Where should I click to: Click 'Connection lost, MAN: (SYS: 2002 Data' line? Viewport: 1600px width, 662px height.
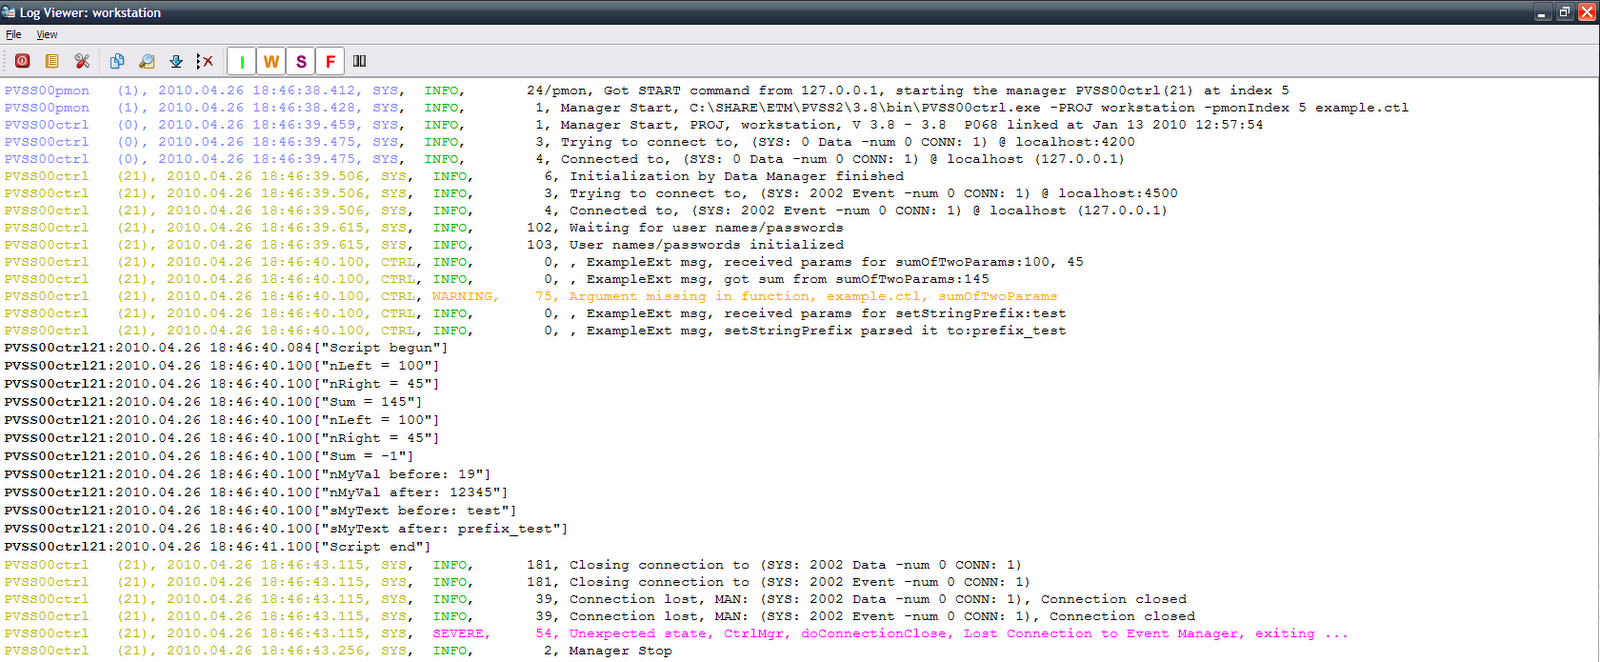pyautogui.click(x=596, y=599)
